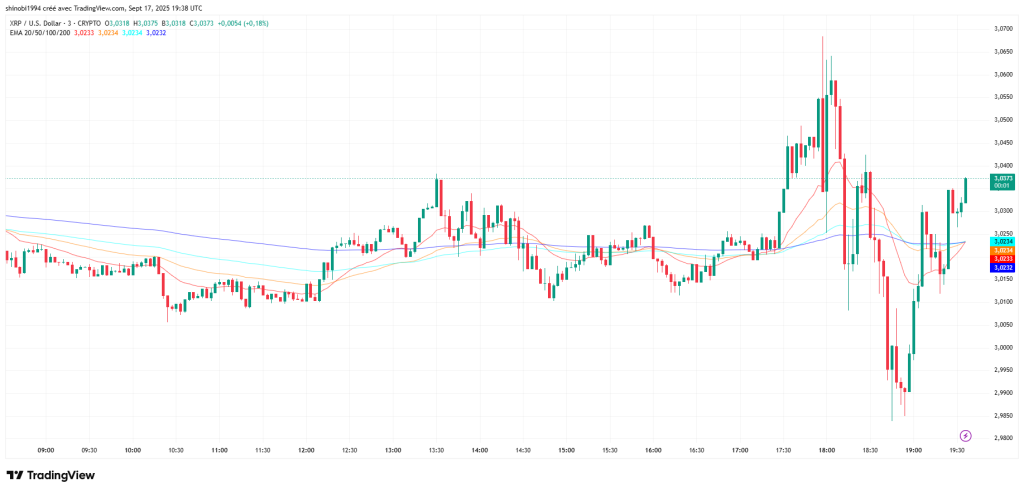The width and height of the screenshot is (1024, 492).
Task: Click the 19:30 label on the time axis
Action: point(956,451)
